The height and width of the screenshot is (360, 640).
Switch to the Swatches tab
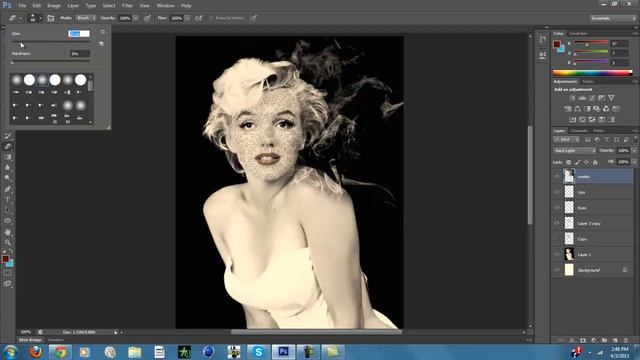click(578, 33)
